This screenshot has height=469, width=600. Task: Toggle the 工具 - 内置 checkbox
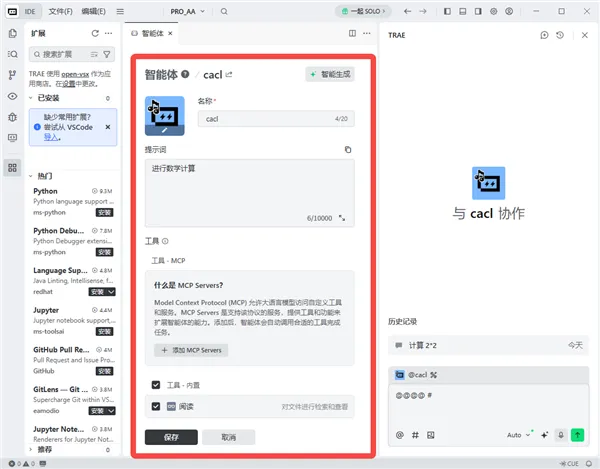[156, 384]
